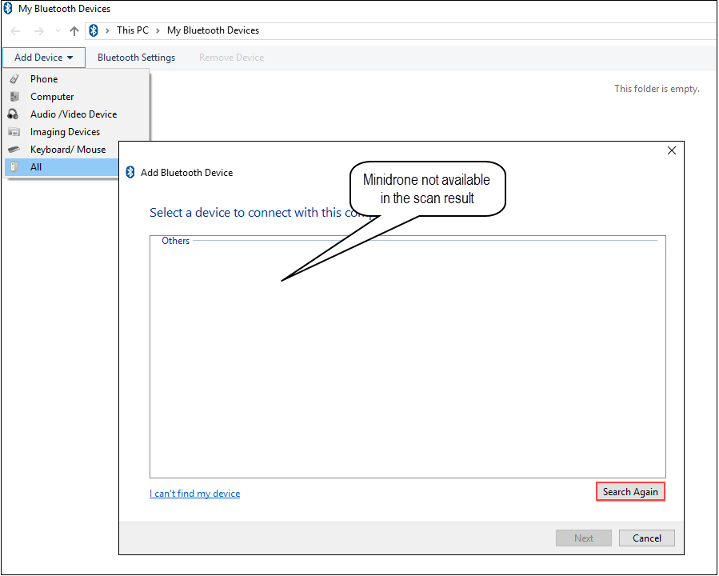Open Bluetooth Settings
This screenshot has width=719, height=576.
(136, 58)
